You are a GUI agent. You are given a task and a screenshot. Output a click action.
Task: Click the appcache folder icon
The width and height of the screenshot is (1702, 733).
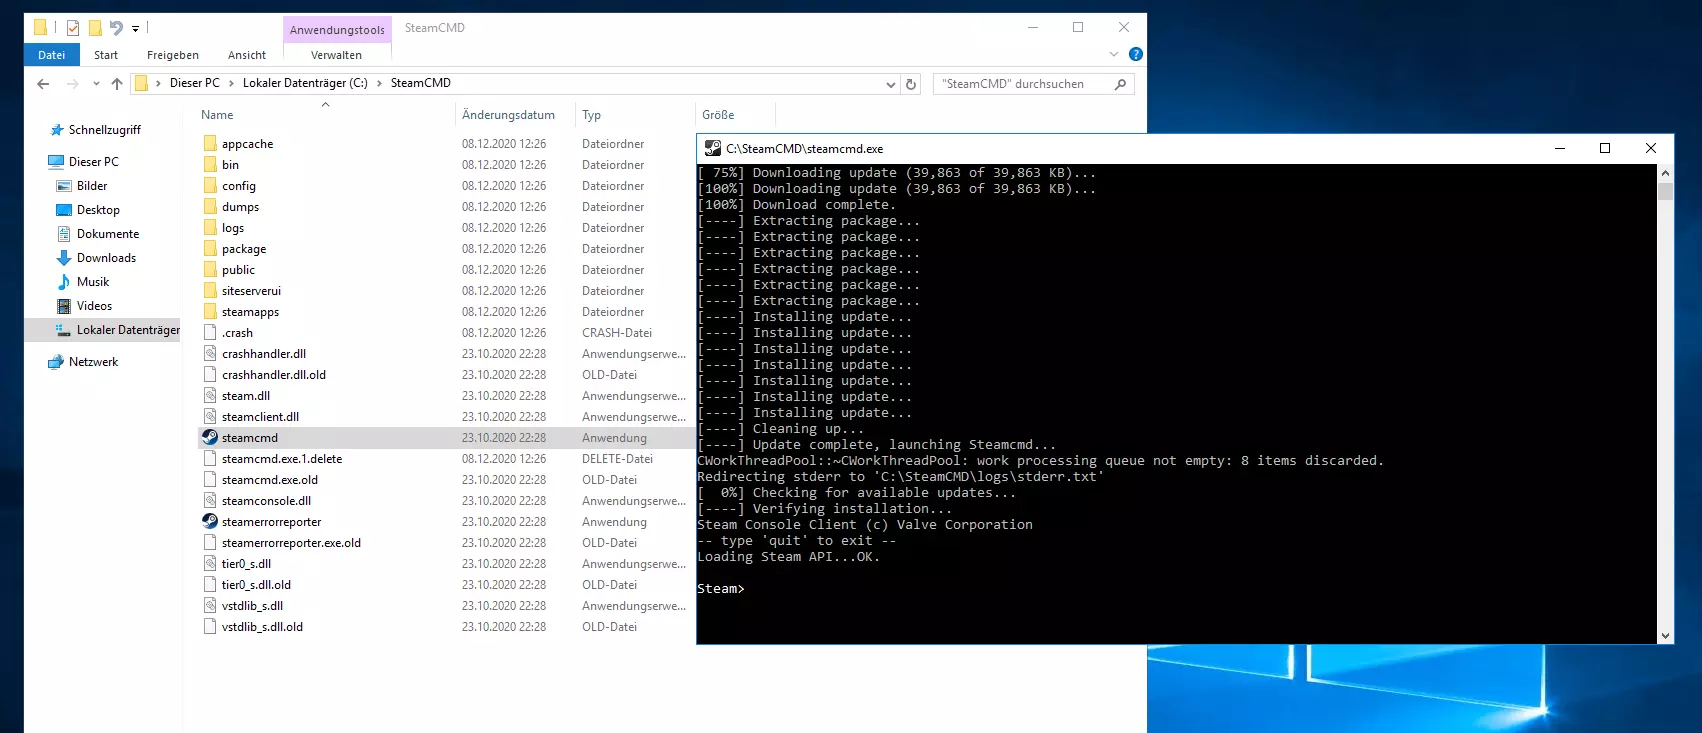pyautogui.click(x=210, y=143)
